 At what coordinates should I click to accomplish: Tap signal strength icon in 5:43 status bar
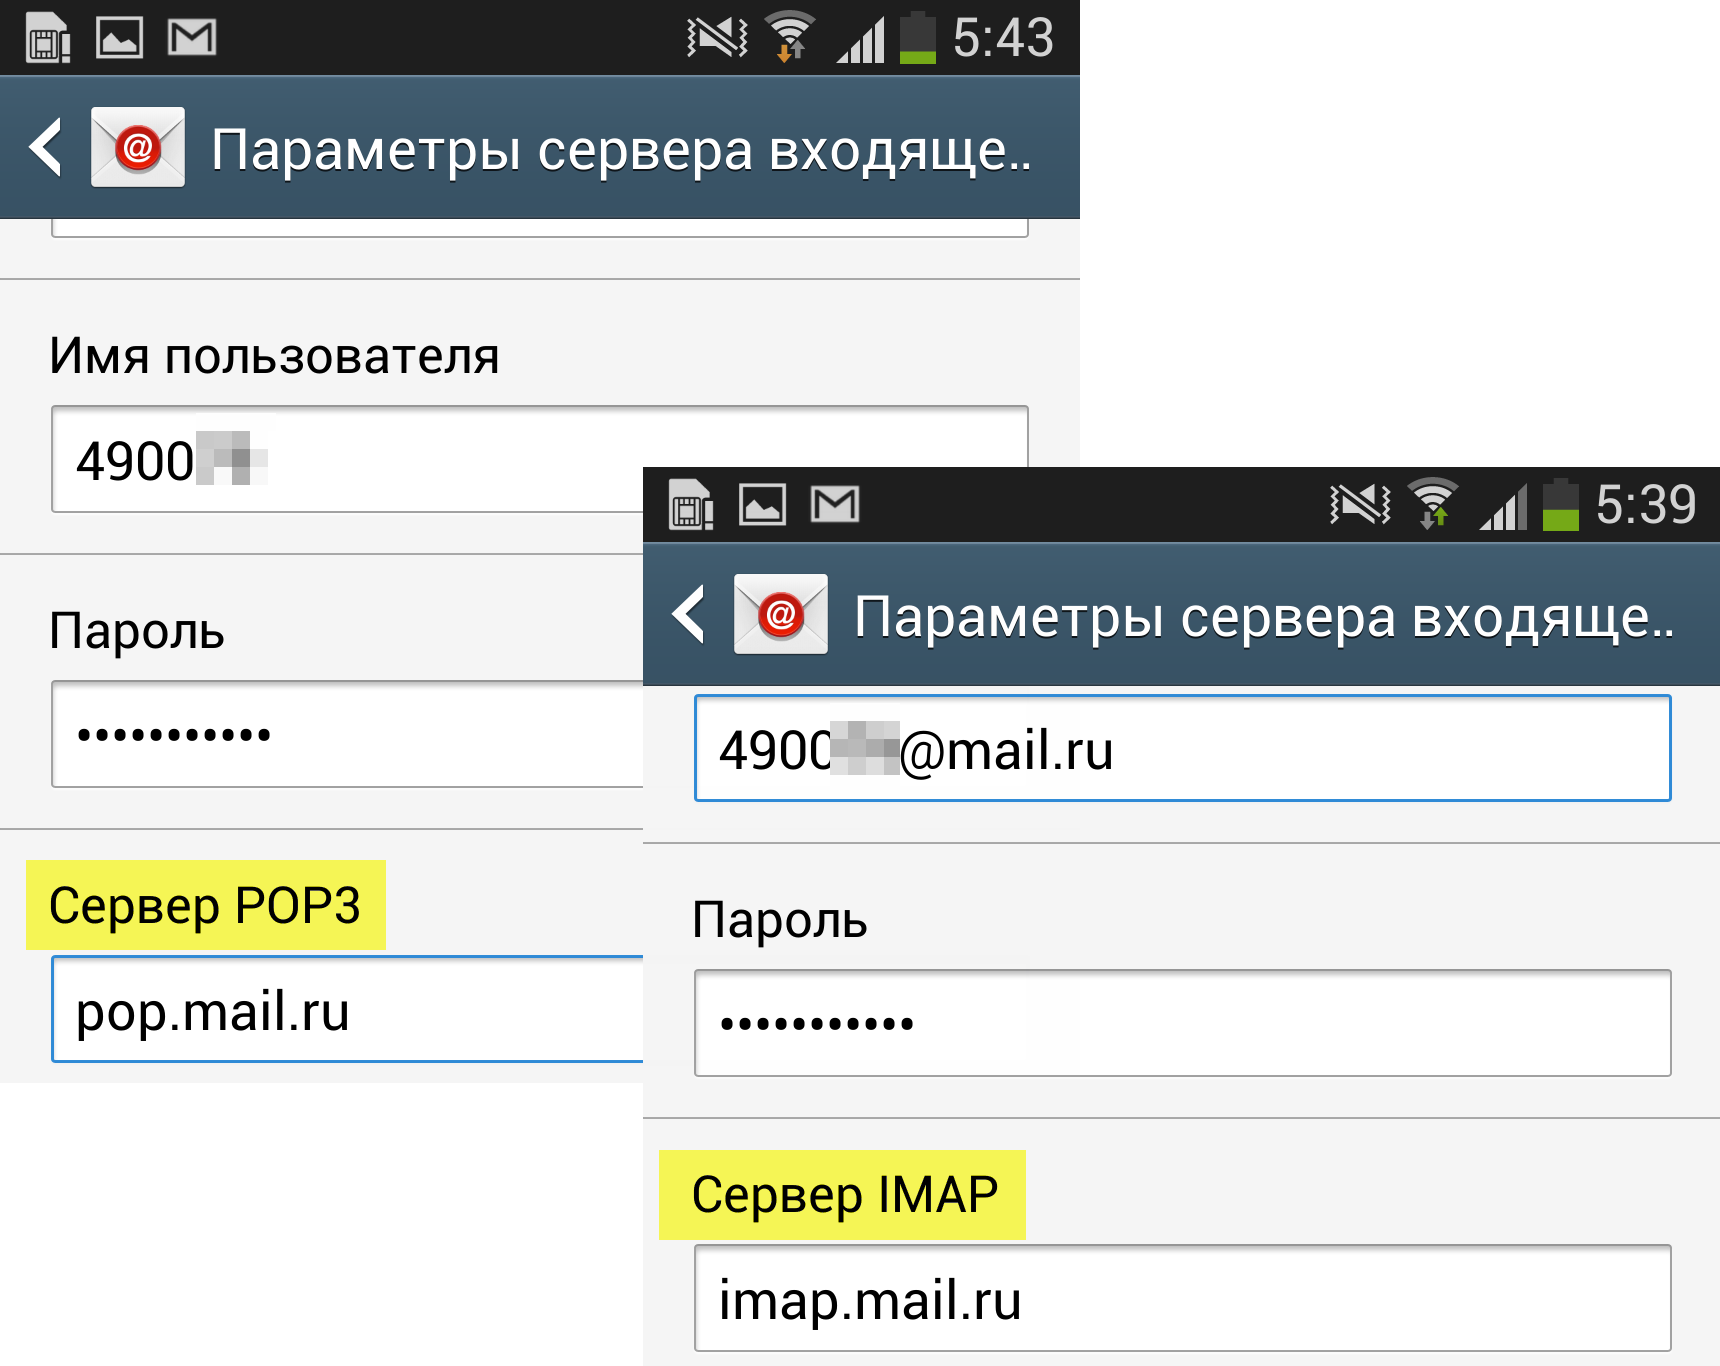click(861, 40)
